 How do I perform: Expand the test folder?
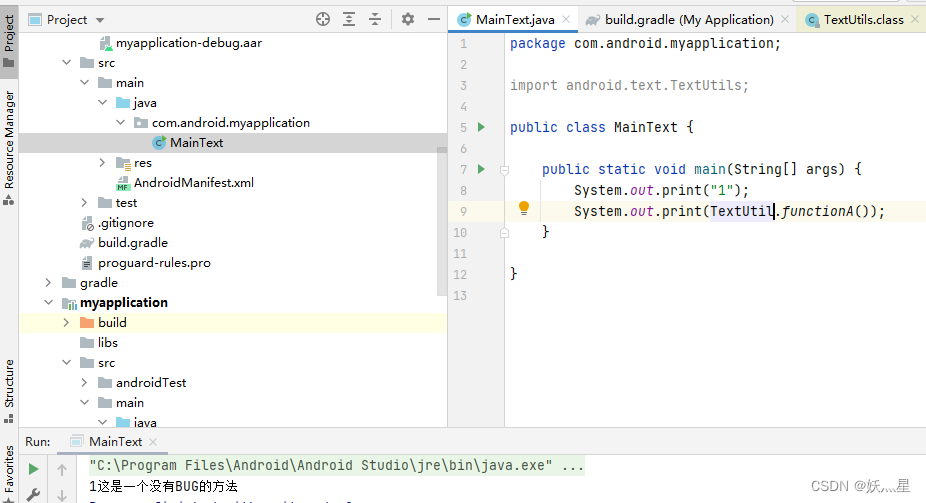(x=84, y=202)
